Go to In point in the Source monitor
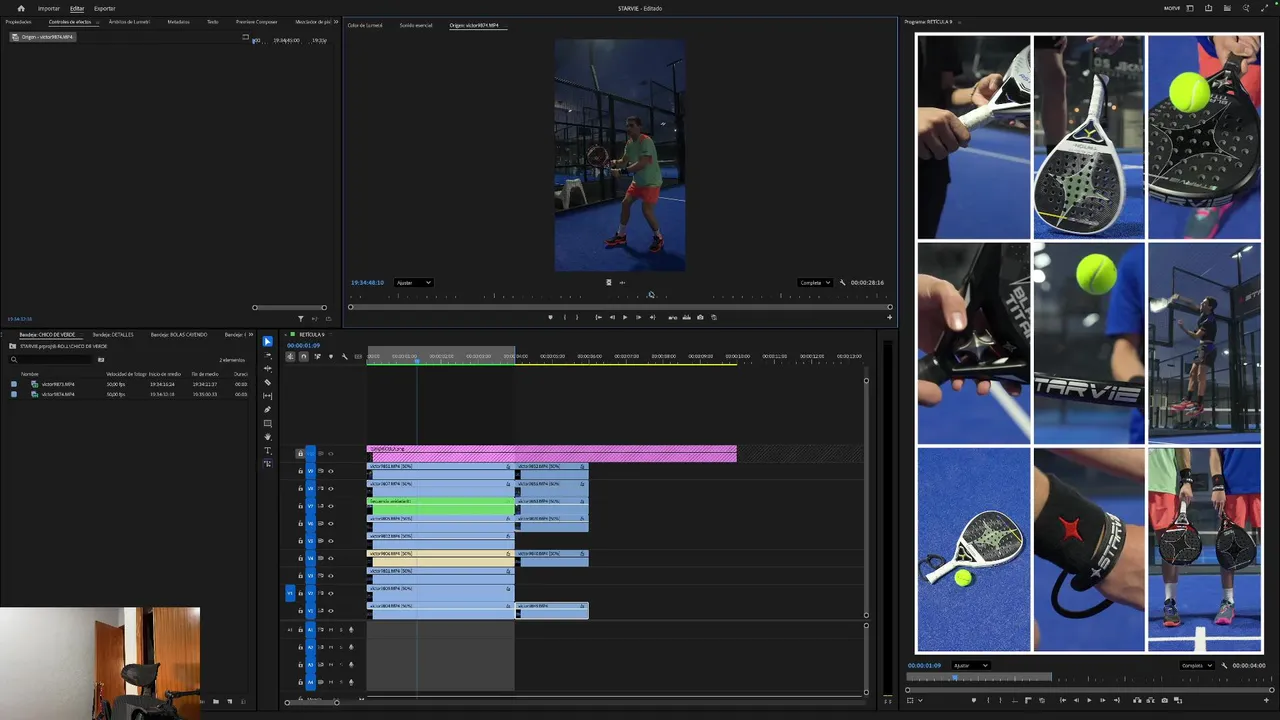 (598, 317)
